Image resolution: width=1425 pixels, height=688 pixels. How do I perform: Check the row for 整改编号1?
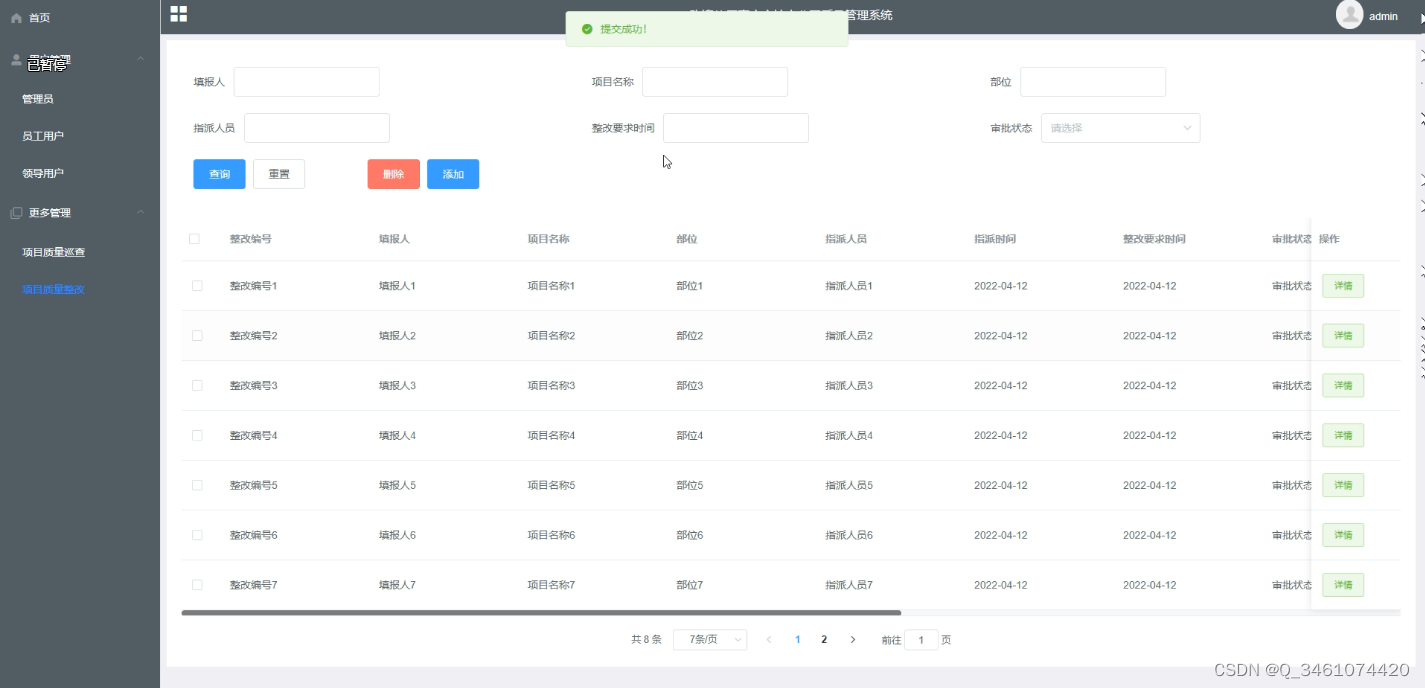197,286
